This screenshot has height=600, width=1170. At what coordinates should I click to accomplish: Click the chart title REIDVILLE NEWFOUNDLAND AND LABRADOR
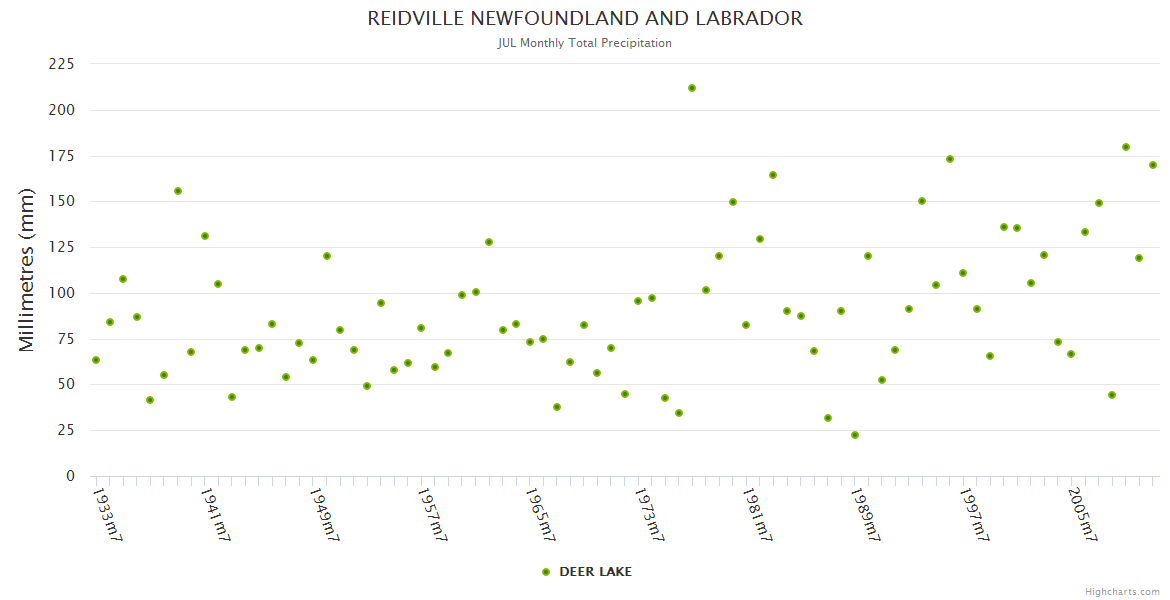click(x=585, y=19)
